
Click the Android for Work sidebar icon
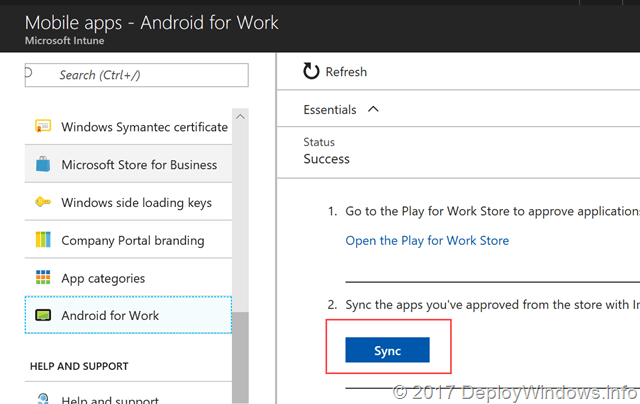click(43, 316)
